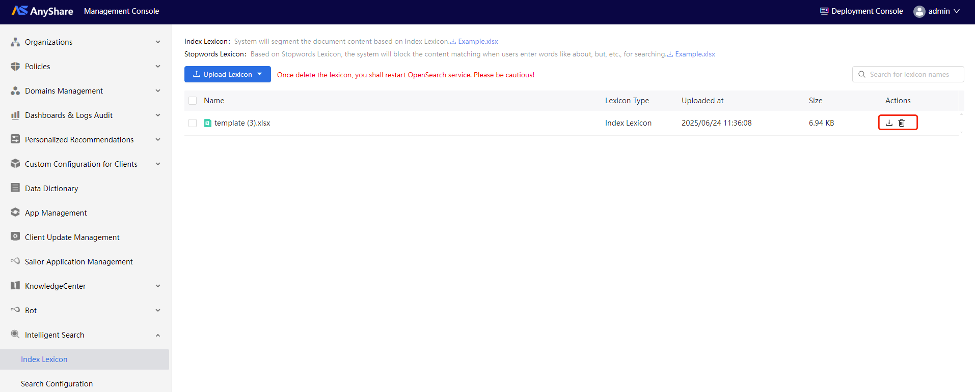Screen dimensions: 976x392
Task: Click the 6.94 KB size cell
Action: tap(821, 123)
